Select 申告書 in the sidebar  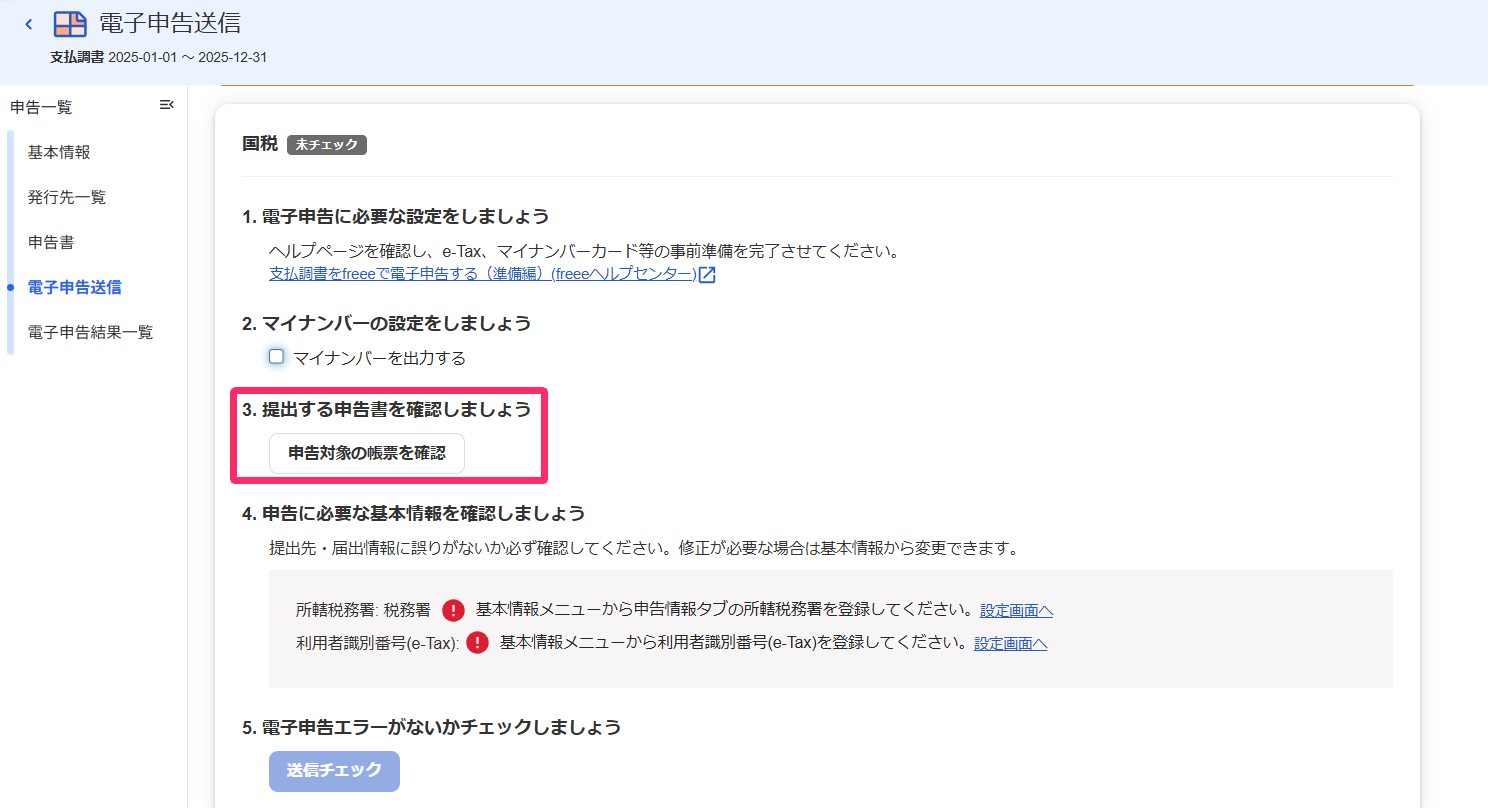pos(51,242)
